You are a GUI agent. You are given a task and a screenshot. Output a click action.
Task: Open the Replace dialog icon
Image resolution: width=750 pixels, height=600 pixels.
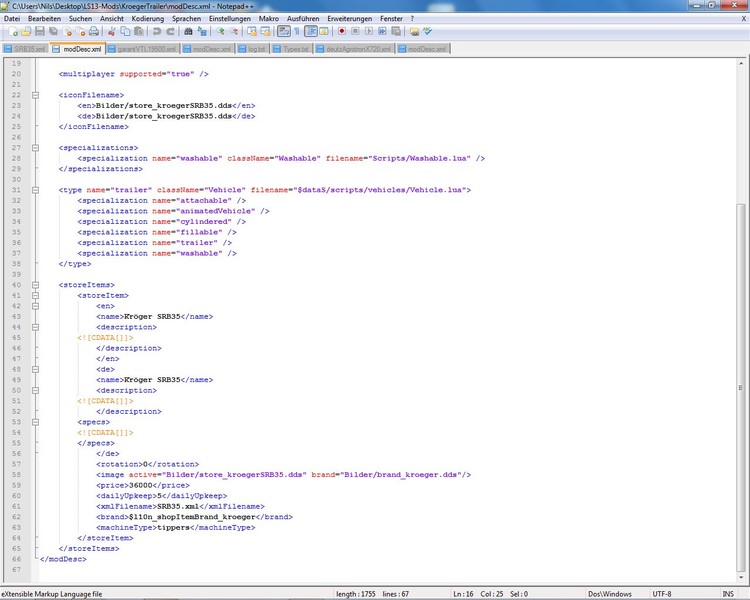pos(202,32)
